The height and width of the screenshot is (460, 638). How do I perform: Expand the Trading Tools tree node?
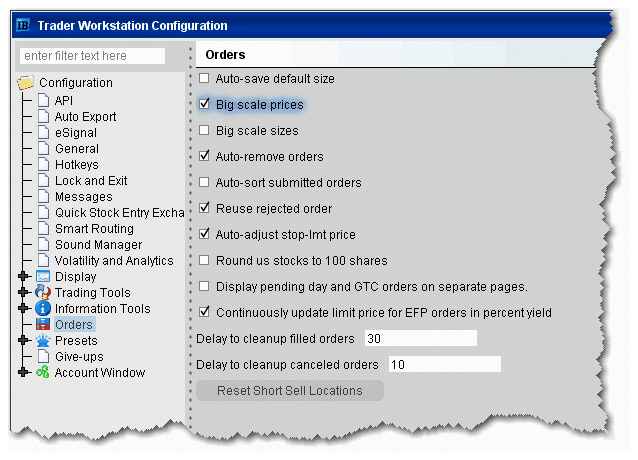pos(24,292)
